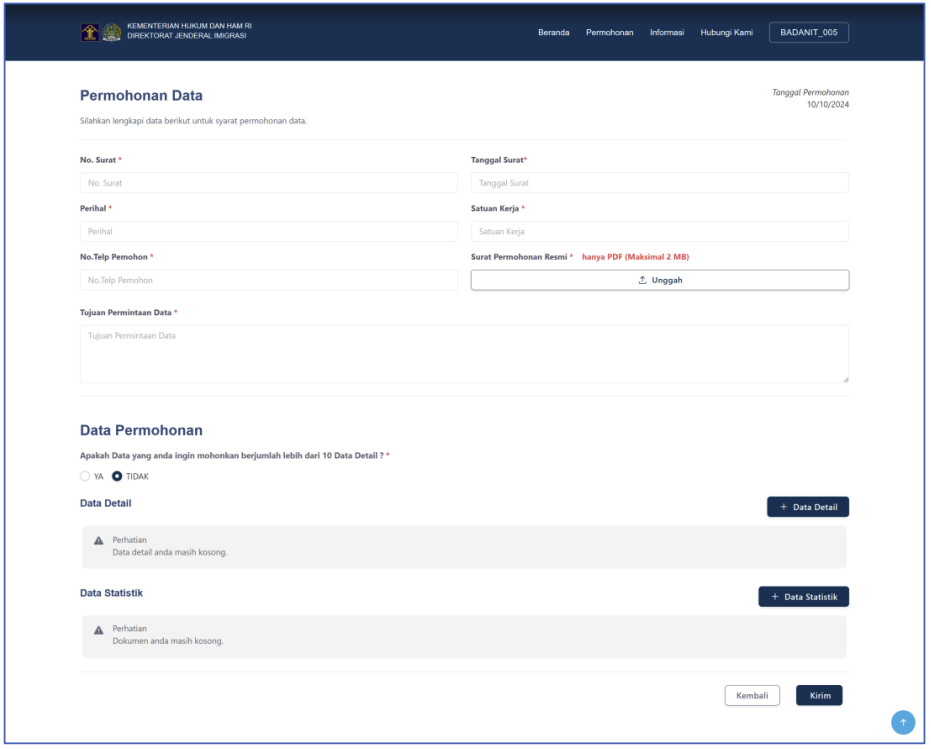Open the BADANIT_005 user menu
The image size is (931, 749).
pos(808,33)
